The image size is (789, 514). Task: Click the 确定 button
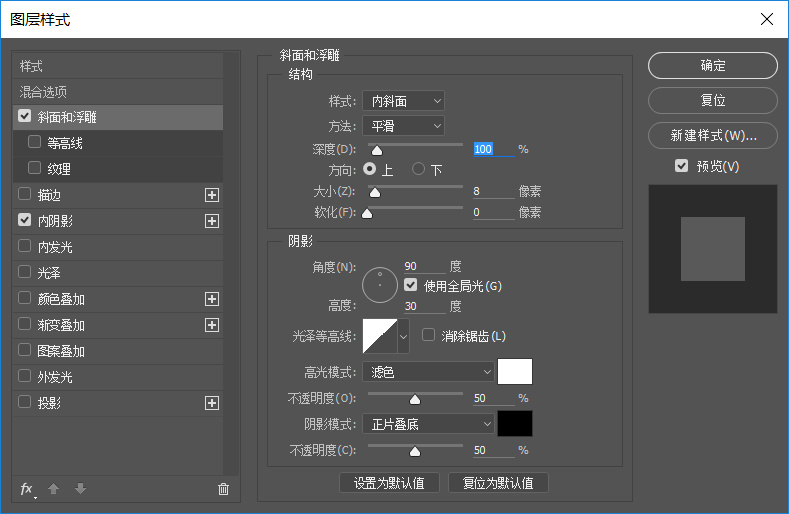pyautogui.click(x=712, y=66)
